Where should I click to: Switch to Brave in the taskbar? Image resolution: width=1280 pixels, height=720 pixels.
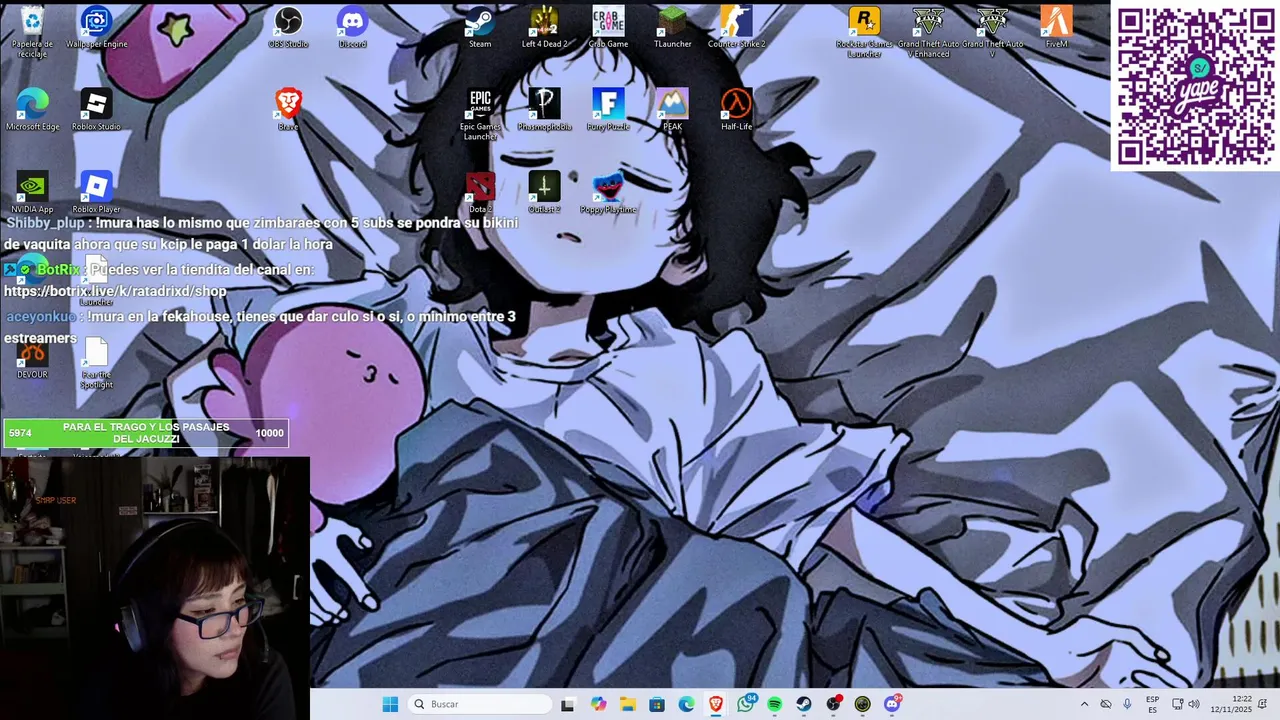pos(716,704)
